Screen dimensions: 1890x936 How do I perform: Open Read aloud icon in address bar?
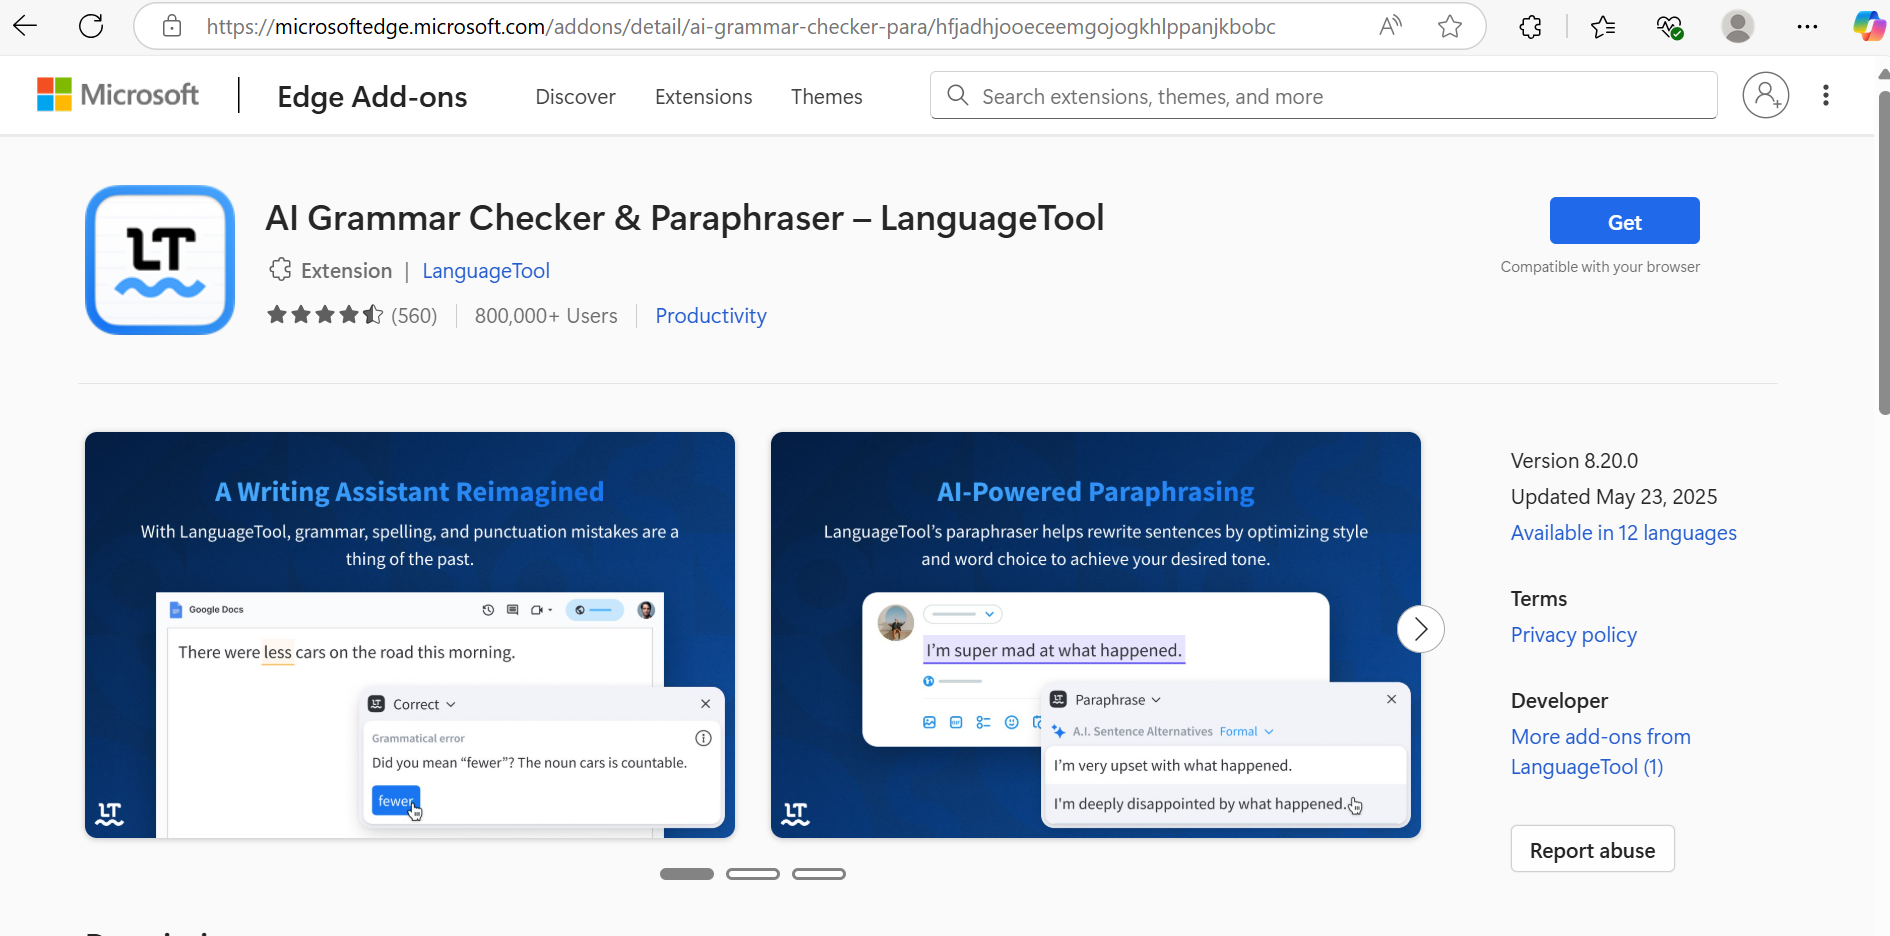click(x=1390, y=26)
